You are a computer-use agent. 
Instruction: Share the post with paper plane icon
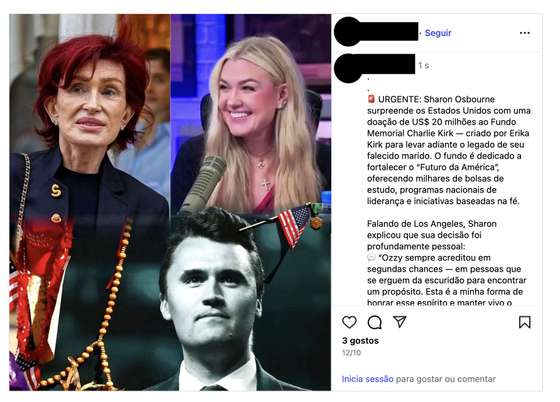click(x=400, y=322)
